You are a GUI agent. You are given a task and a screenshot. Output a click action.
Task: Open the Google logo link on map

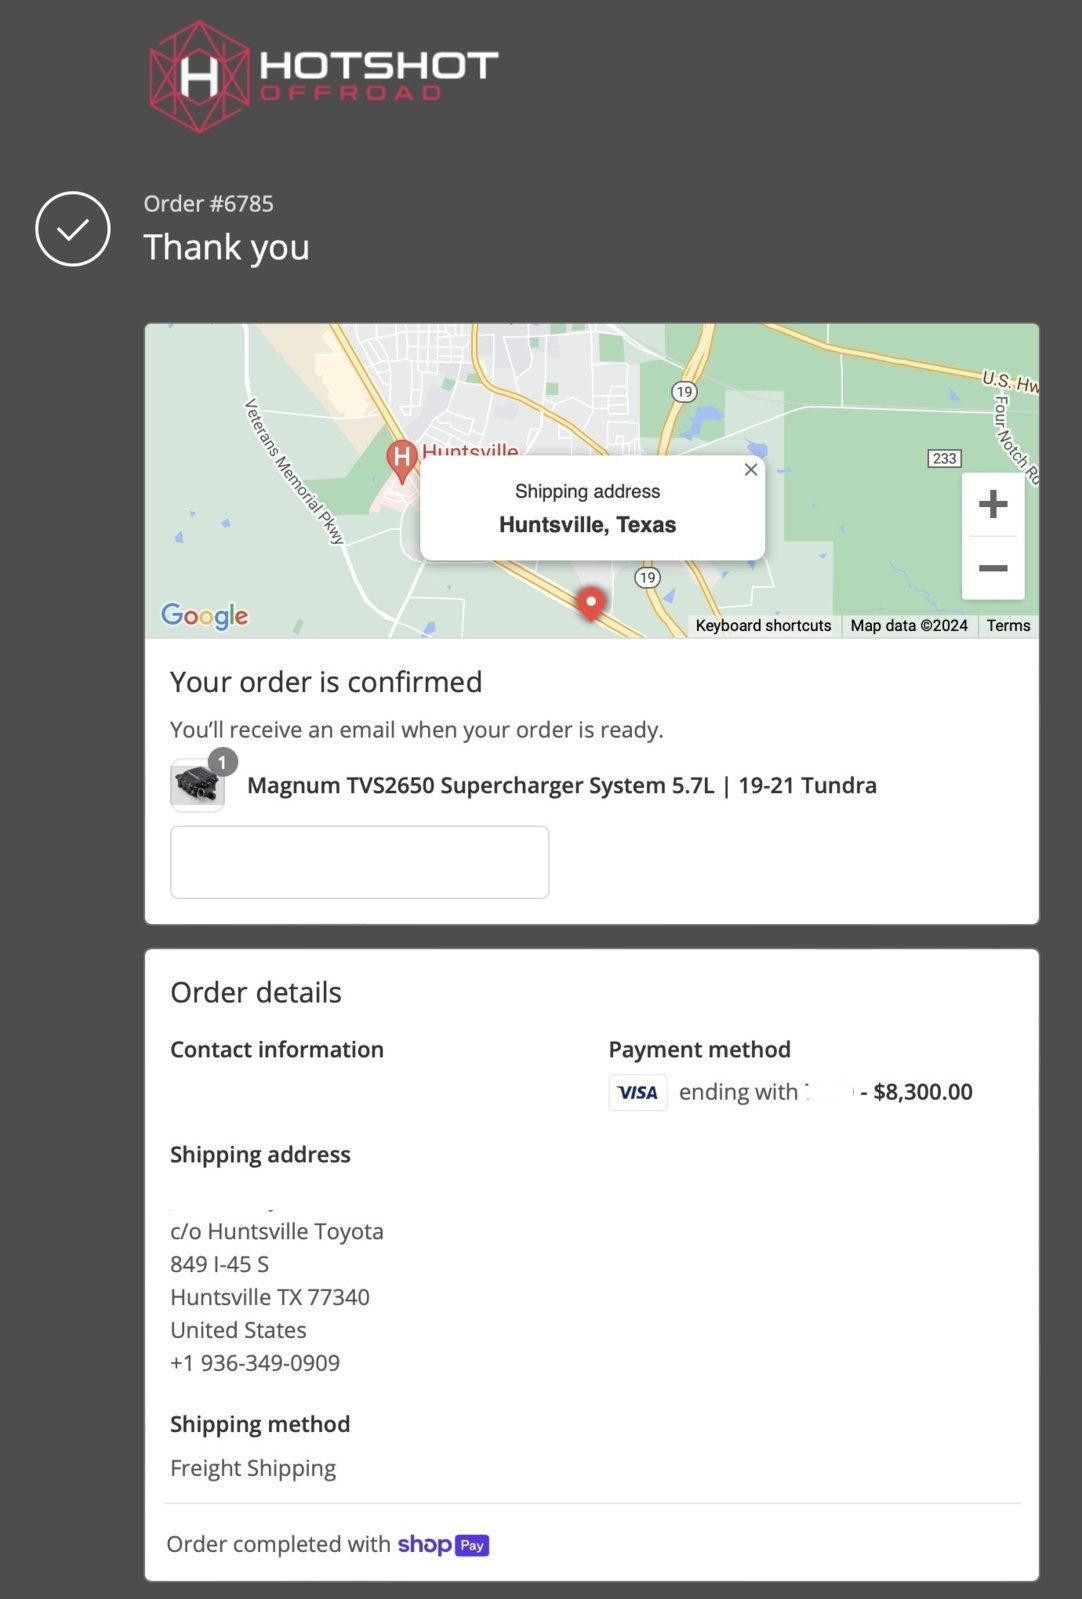click(x=205, y=615)
